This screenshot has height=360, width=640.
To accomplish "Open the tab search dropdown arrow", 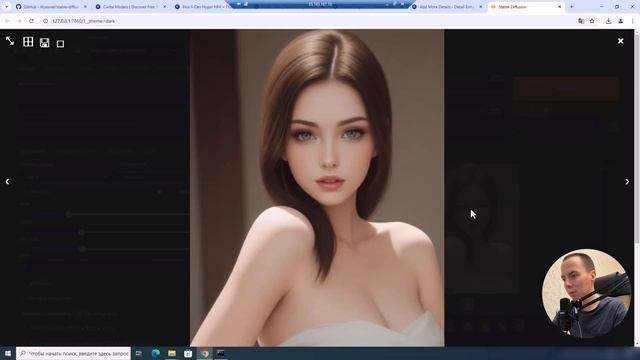I will (x=6, y=7).
